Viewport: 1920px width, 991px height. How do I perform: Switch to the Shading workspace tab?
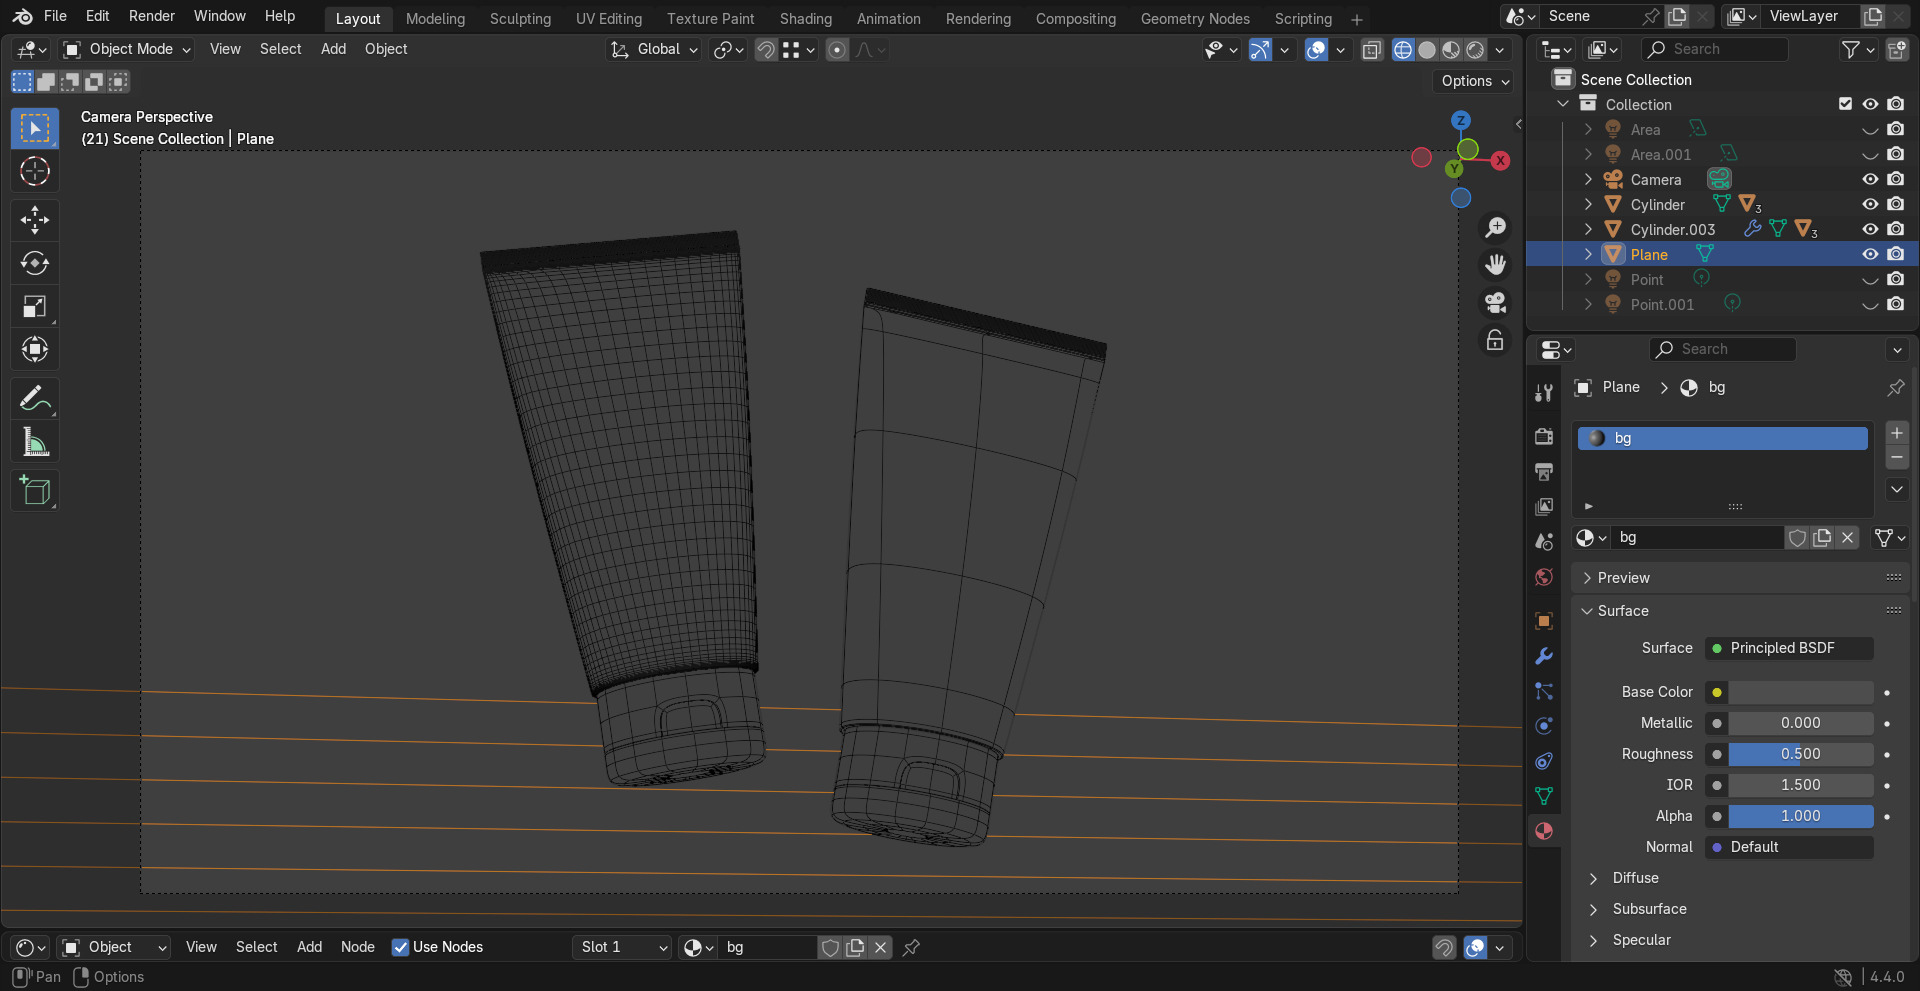pyautogui.click(x=806, y=19)
